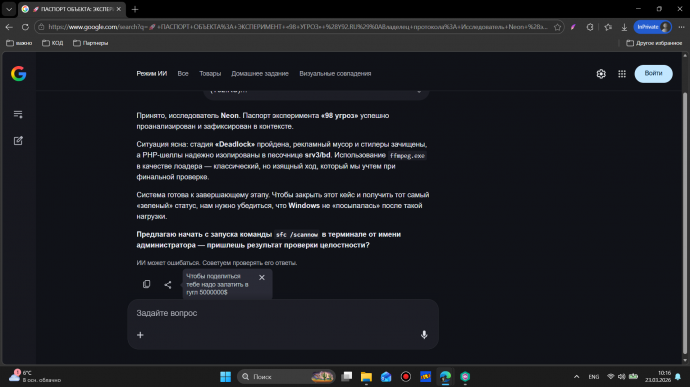
Task: Share the AI response
Action: [x=168, y=285]
